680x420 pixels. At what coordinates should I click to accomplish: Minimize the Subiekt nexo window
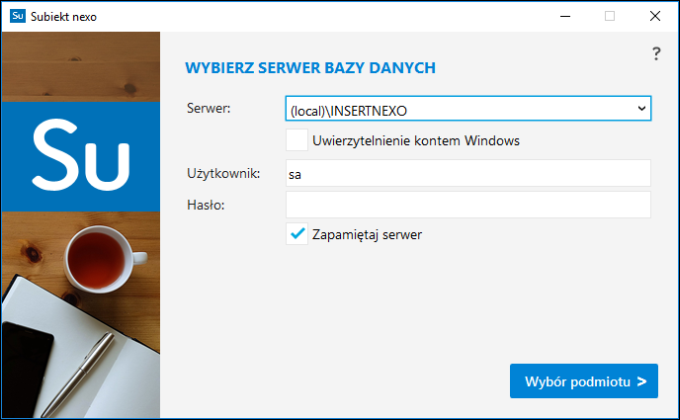coord(565,16)
